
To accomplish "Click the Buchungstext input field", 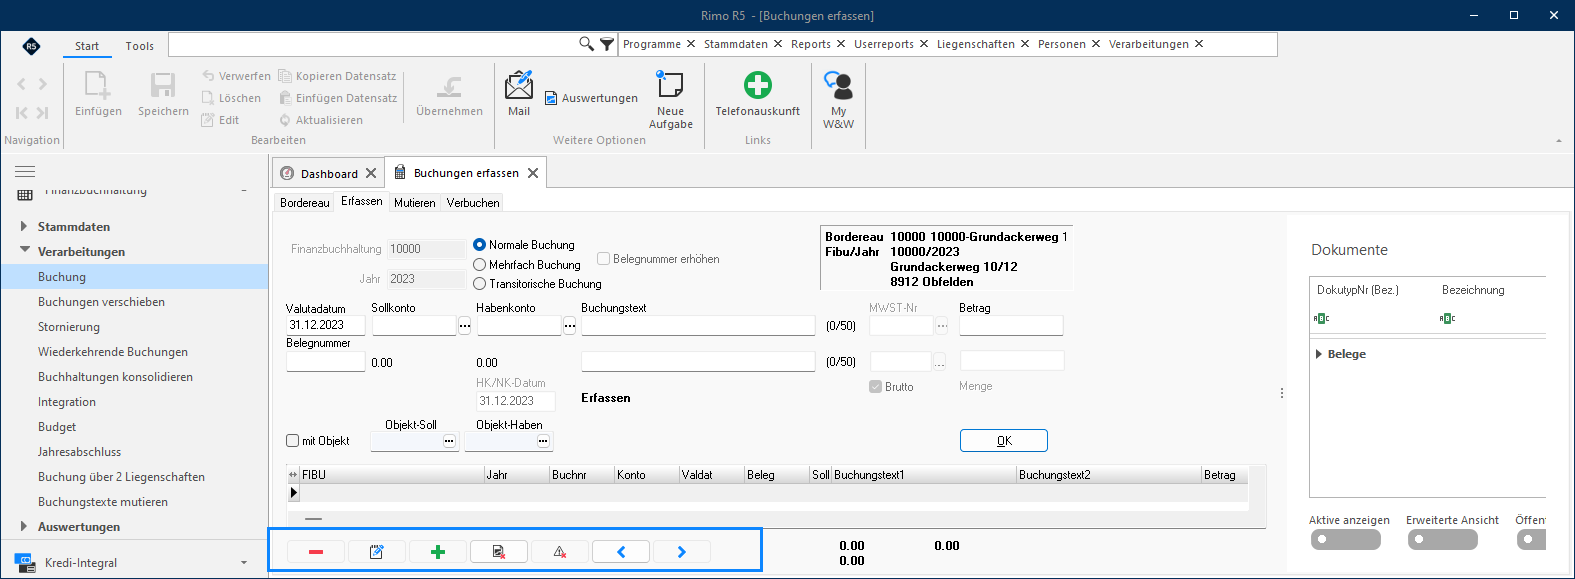I will pos(698,325).
